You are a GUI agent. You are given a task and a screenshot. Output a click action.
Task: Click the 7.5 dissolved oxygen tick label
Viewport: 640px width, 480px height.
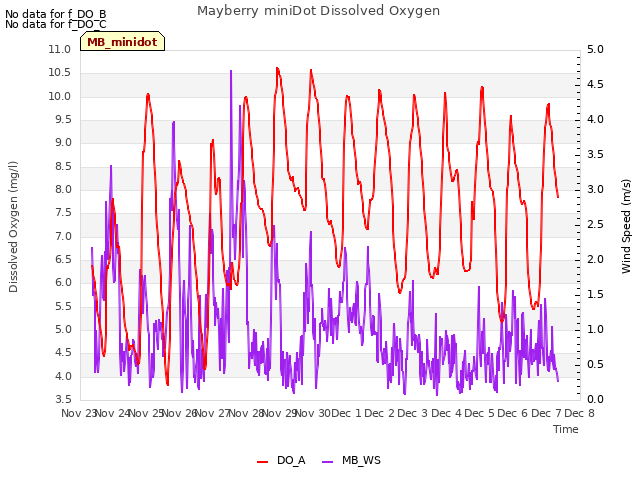[63, 213]
